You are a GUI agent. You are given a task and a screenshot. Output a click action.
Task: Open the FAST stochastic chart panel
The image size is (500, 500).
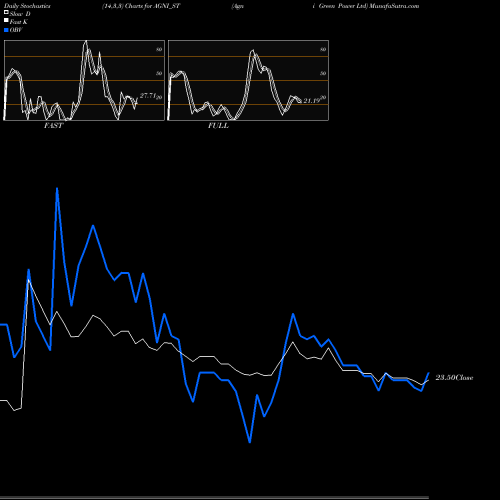pos(84,80)
